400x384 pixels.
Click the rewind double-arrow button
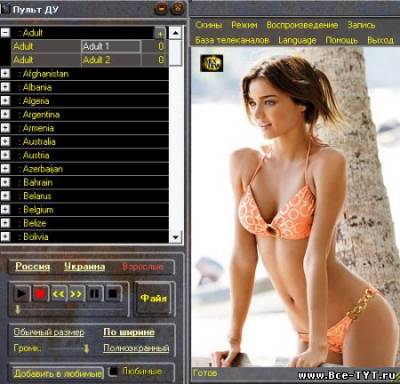[58, 294]
